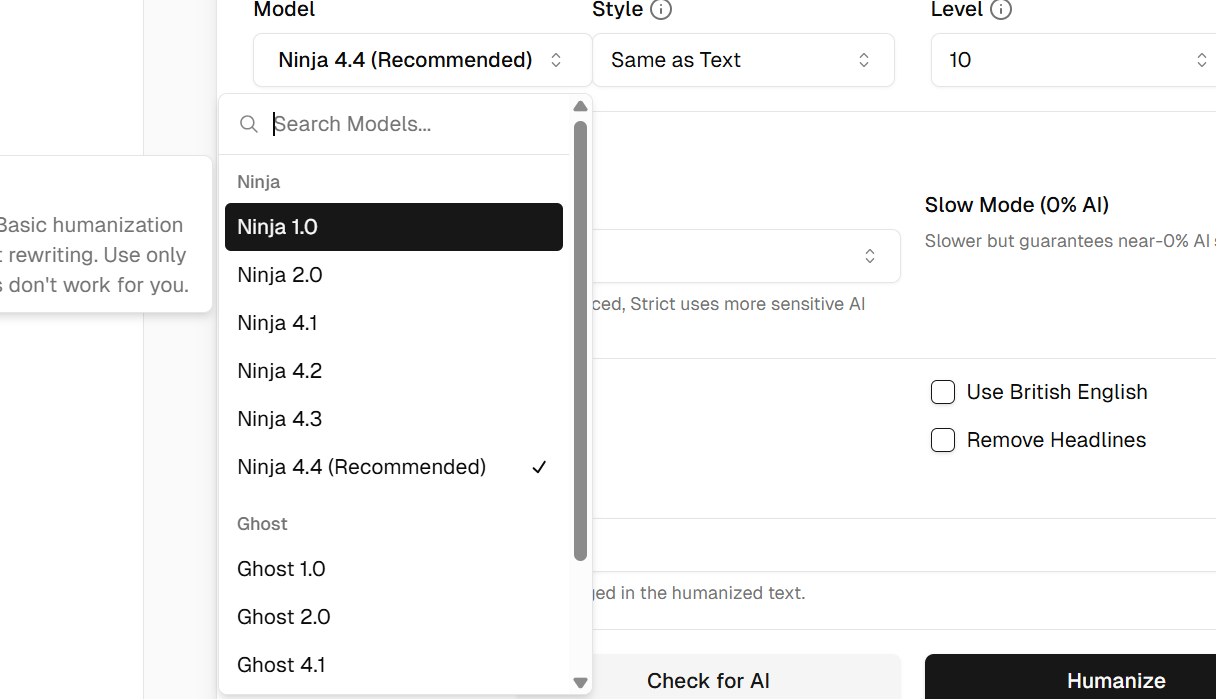Click the Humanize button

pos(1070,677)
